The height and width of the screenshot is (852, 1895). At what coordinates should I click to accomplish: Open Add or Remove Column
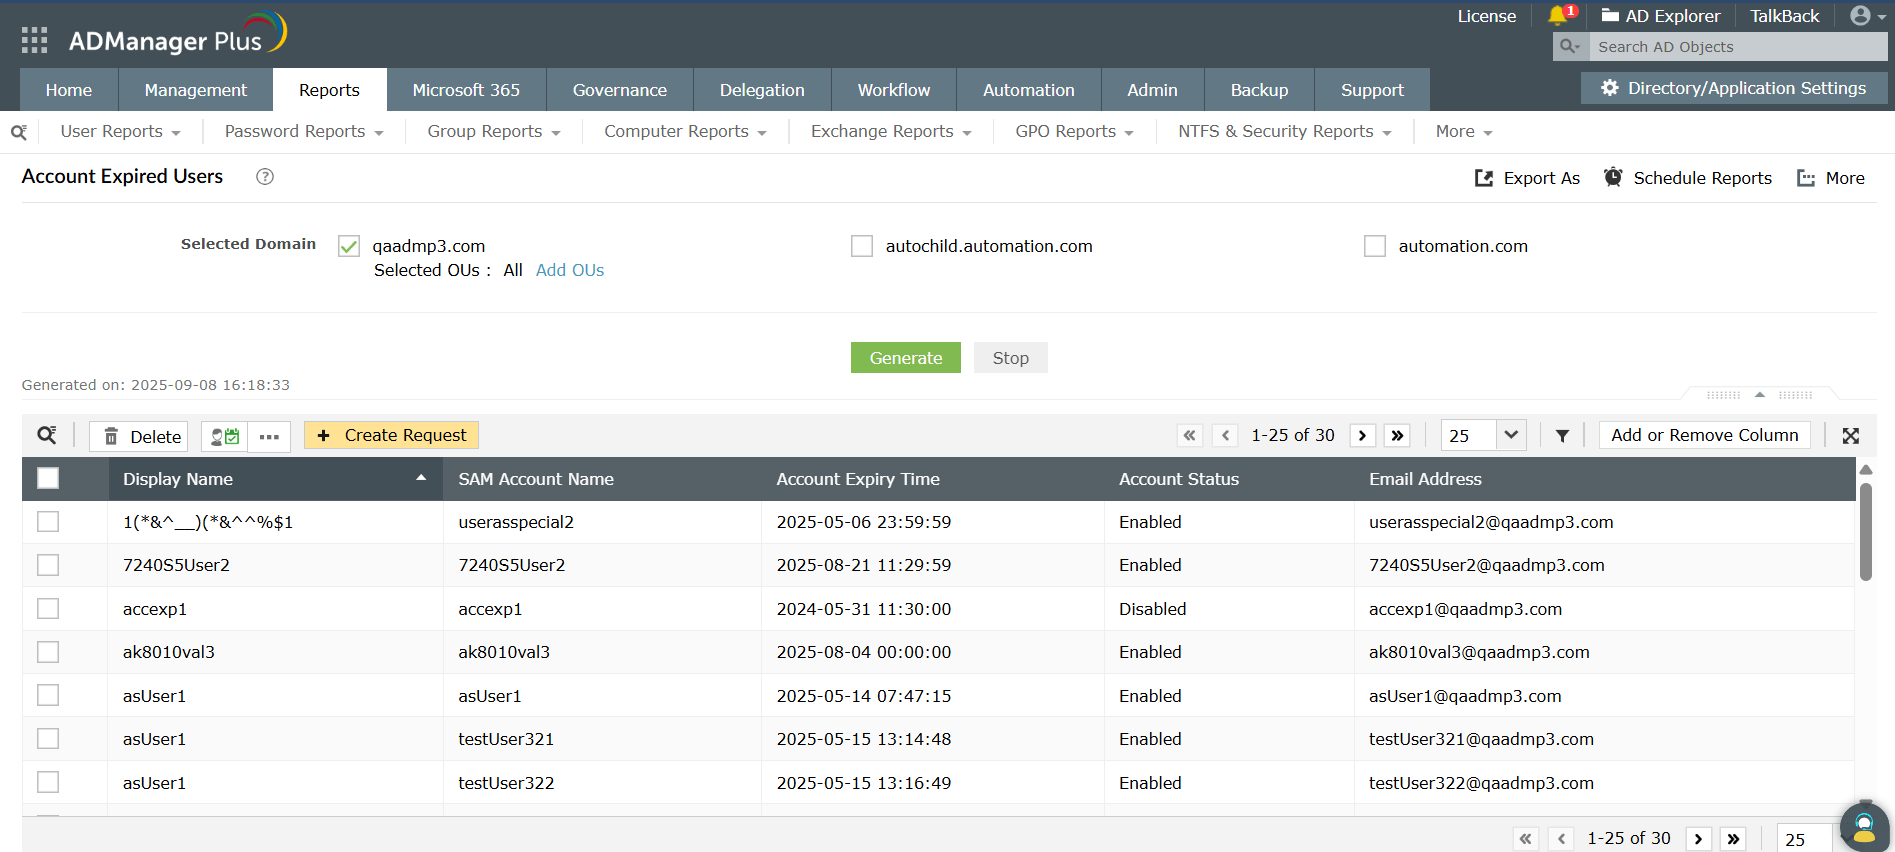(1705, 435)
